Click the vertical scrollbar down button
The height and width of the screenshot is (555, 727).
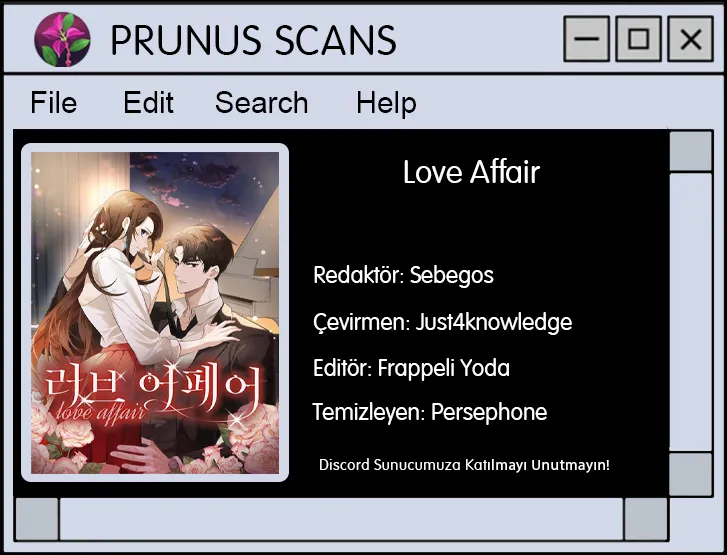click(x=691, y=474)
